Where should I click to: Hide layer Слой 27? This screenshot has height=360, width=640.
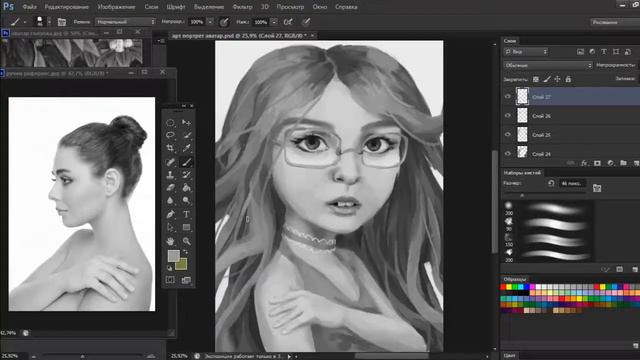tap(508, 97)
